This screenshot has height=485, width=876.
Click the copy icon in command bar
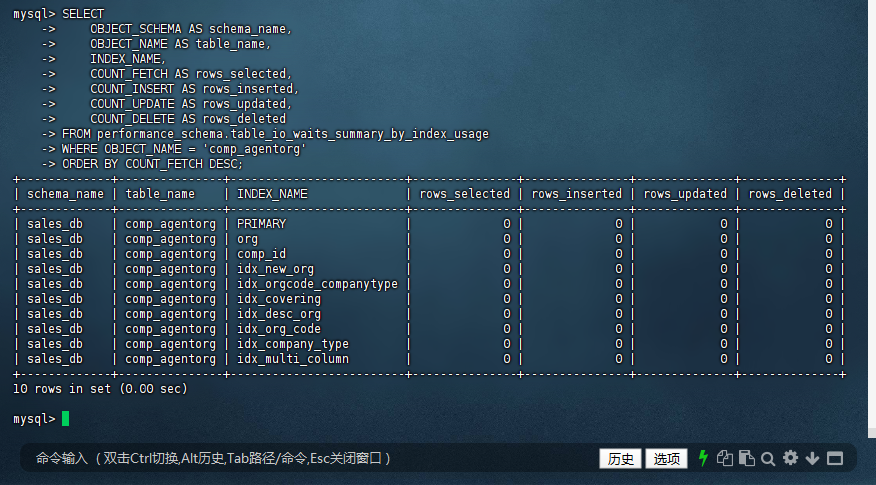[725, 458]
